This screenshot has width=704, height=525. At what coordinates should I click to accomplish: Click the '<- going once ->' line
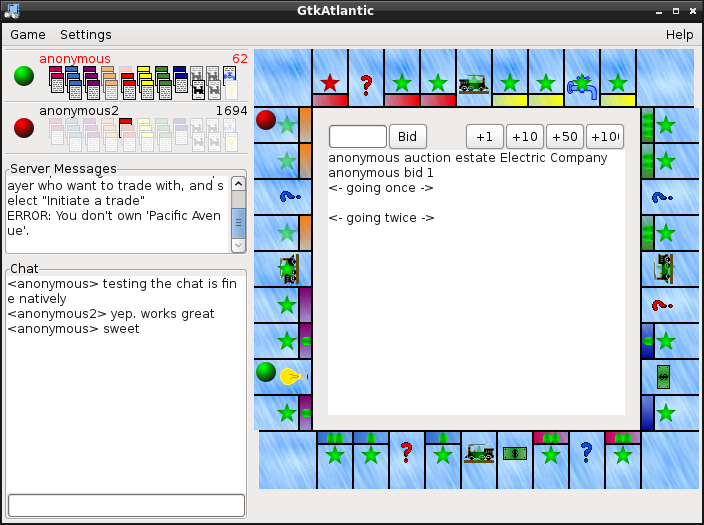pos(381,188)
